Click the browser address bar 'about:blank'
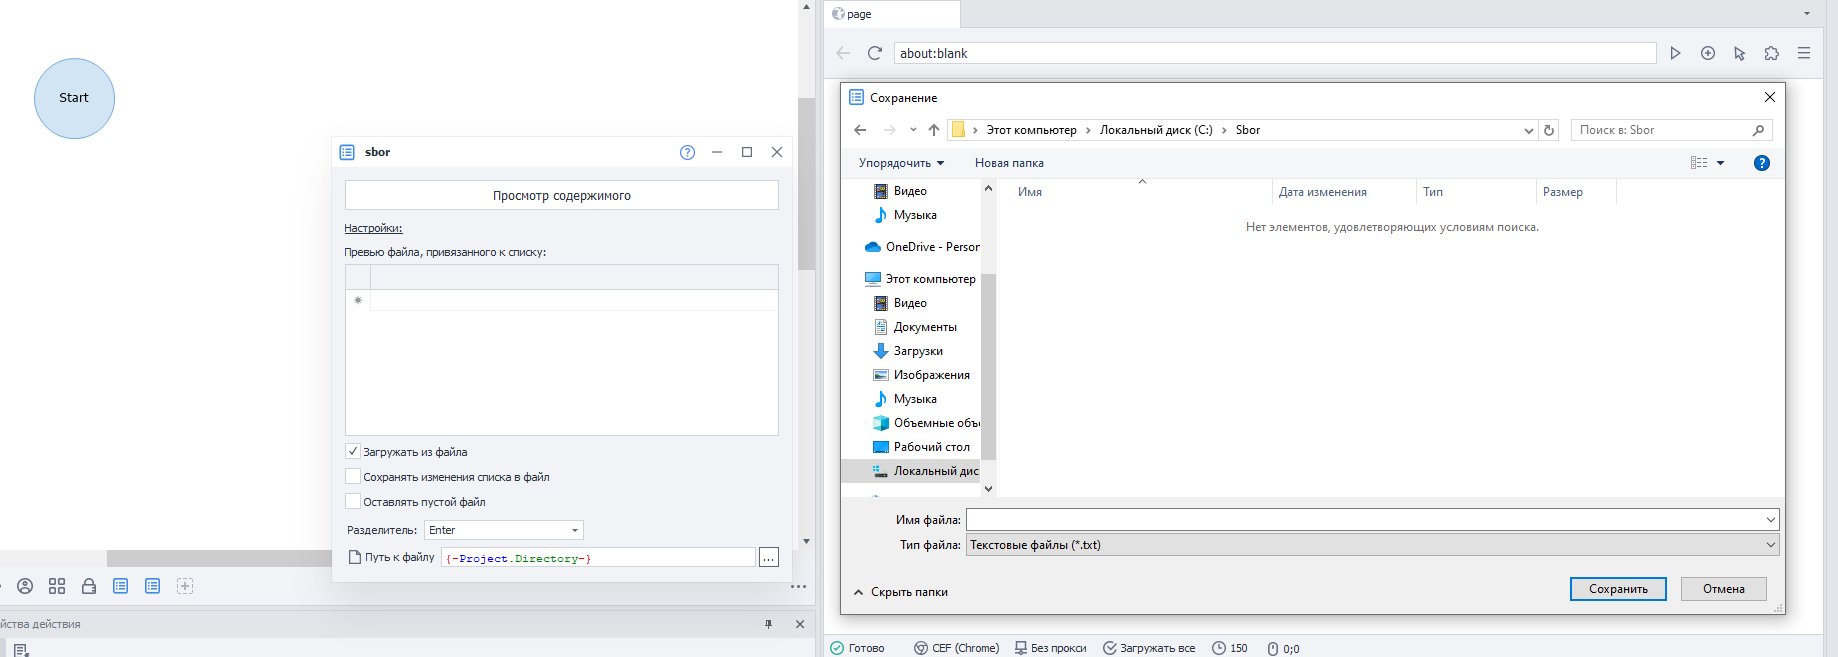The width and height of the screenshot is (1838, 657). pos(1275,53)
